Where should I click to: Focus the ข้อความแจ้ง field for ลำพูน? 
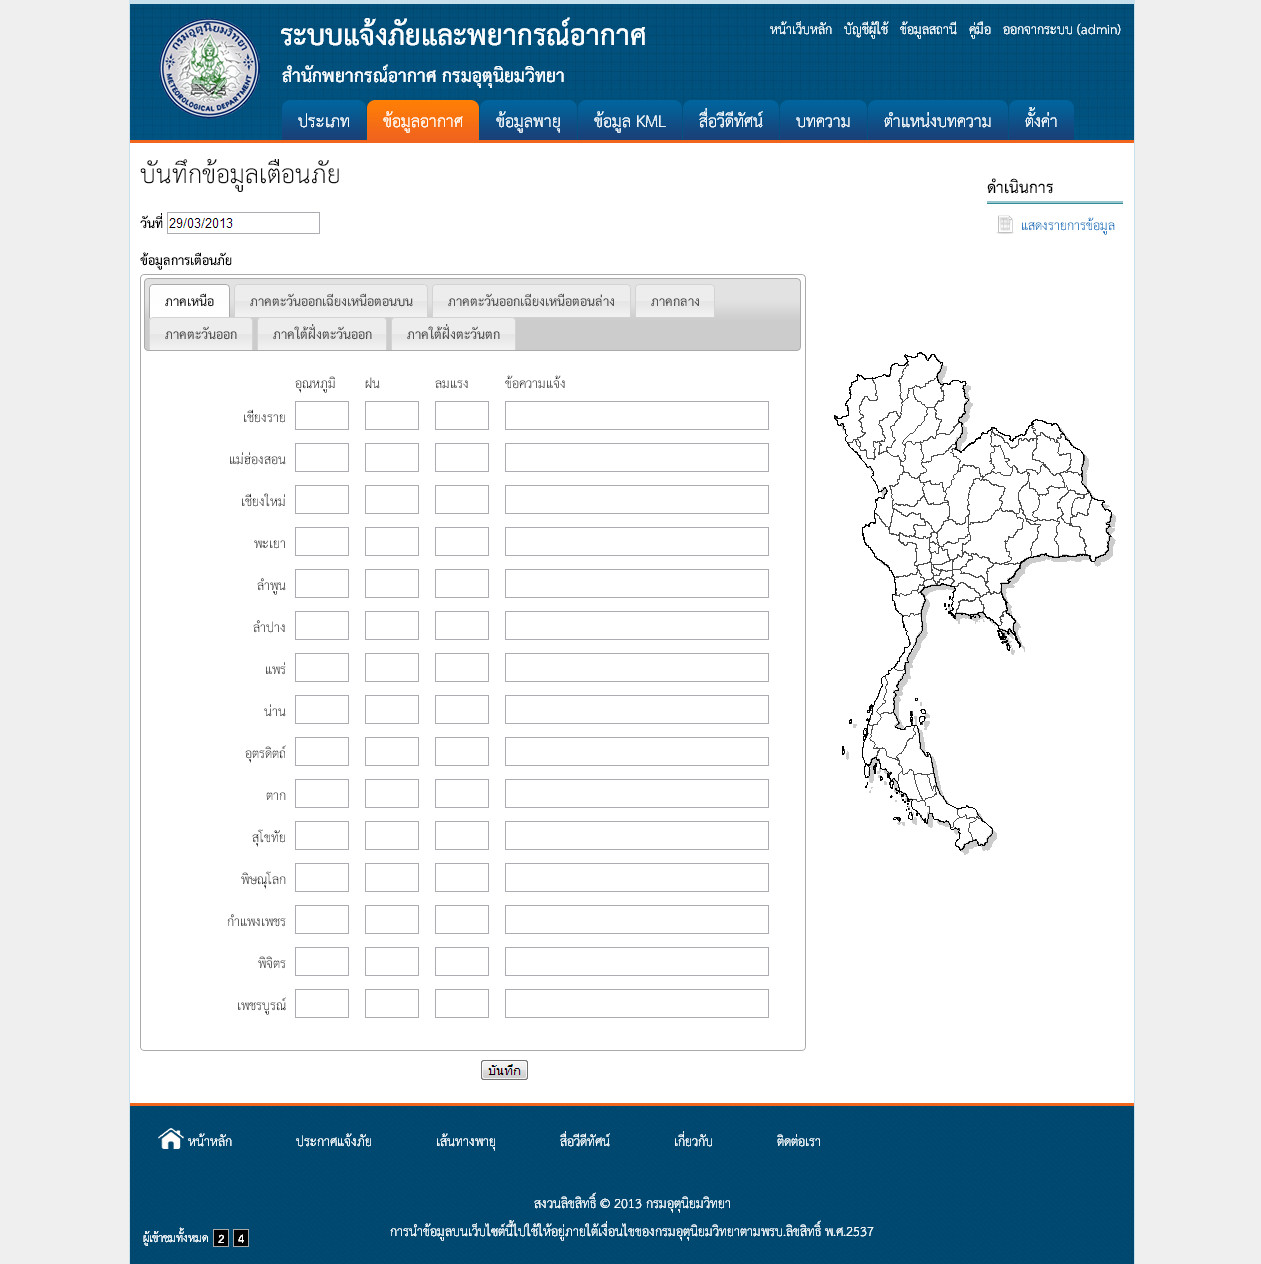(637, 584)
